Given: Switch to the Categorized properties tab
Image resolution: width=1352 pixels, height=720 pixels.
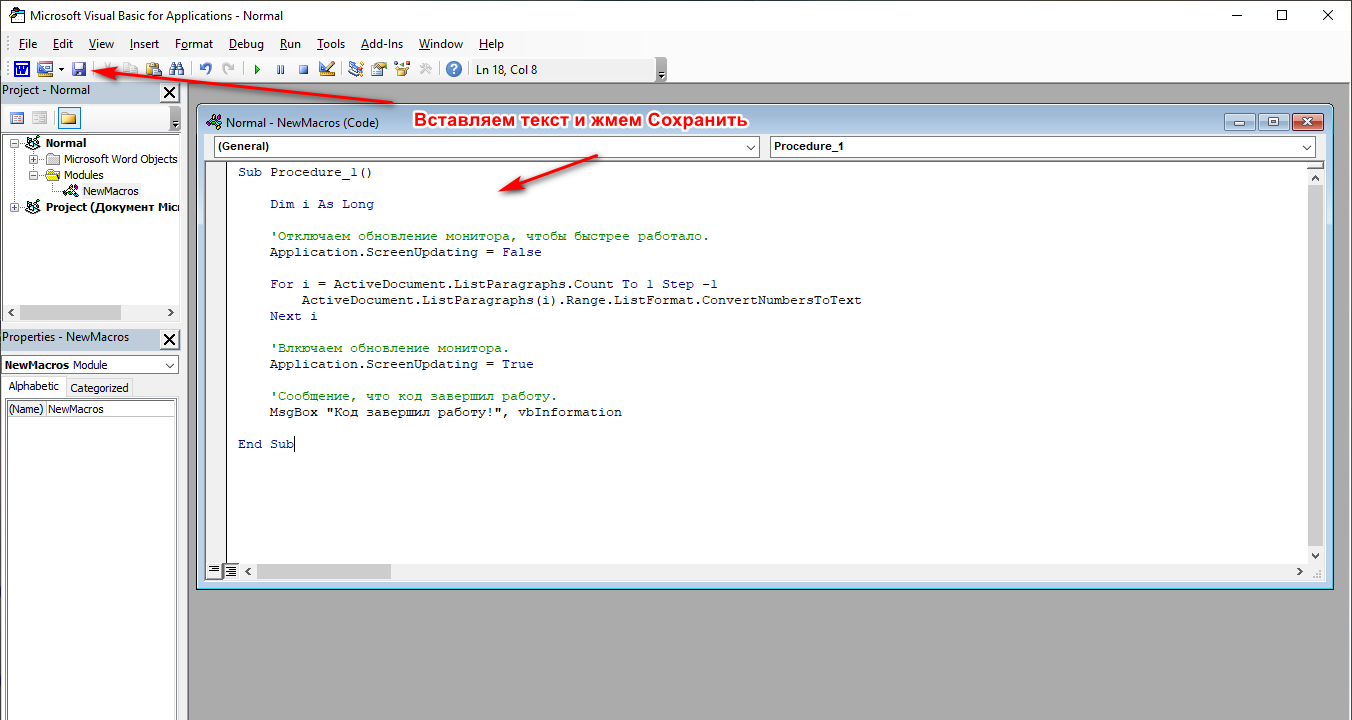Looking at the screenshot, I should click(99, 388).
